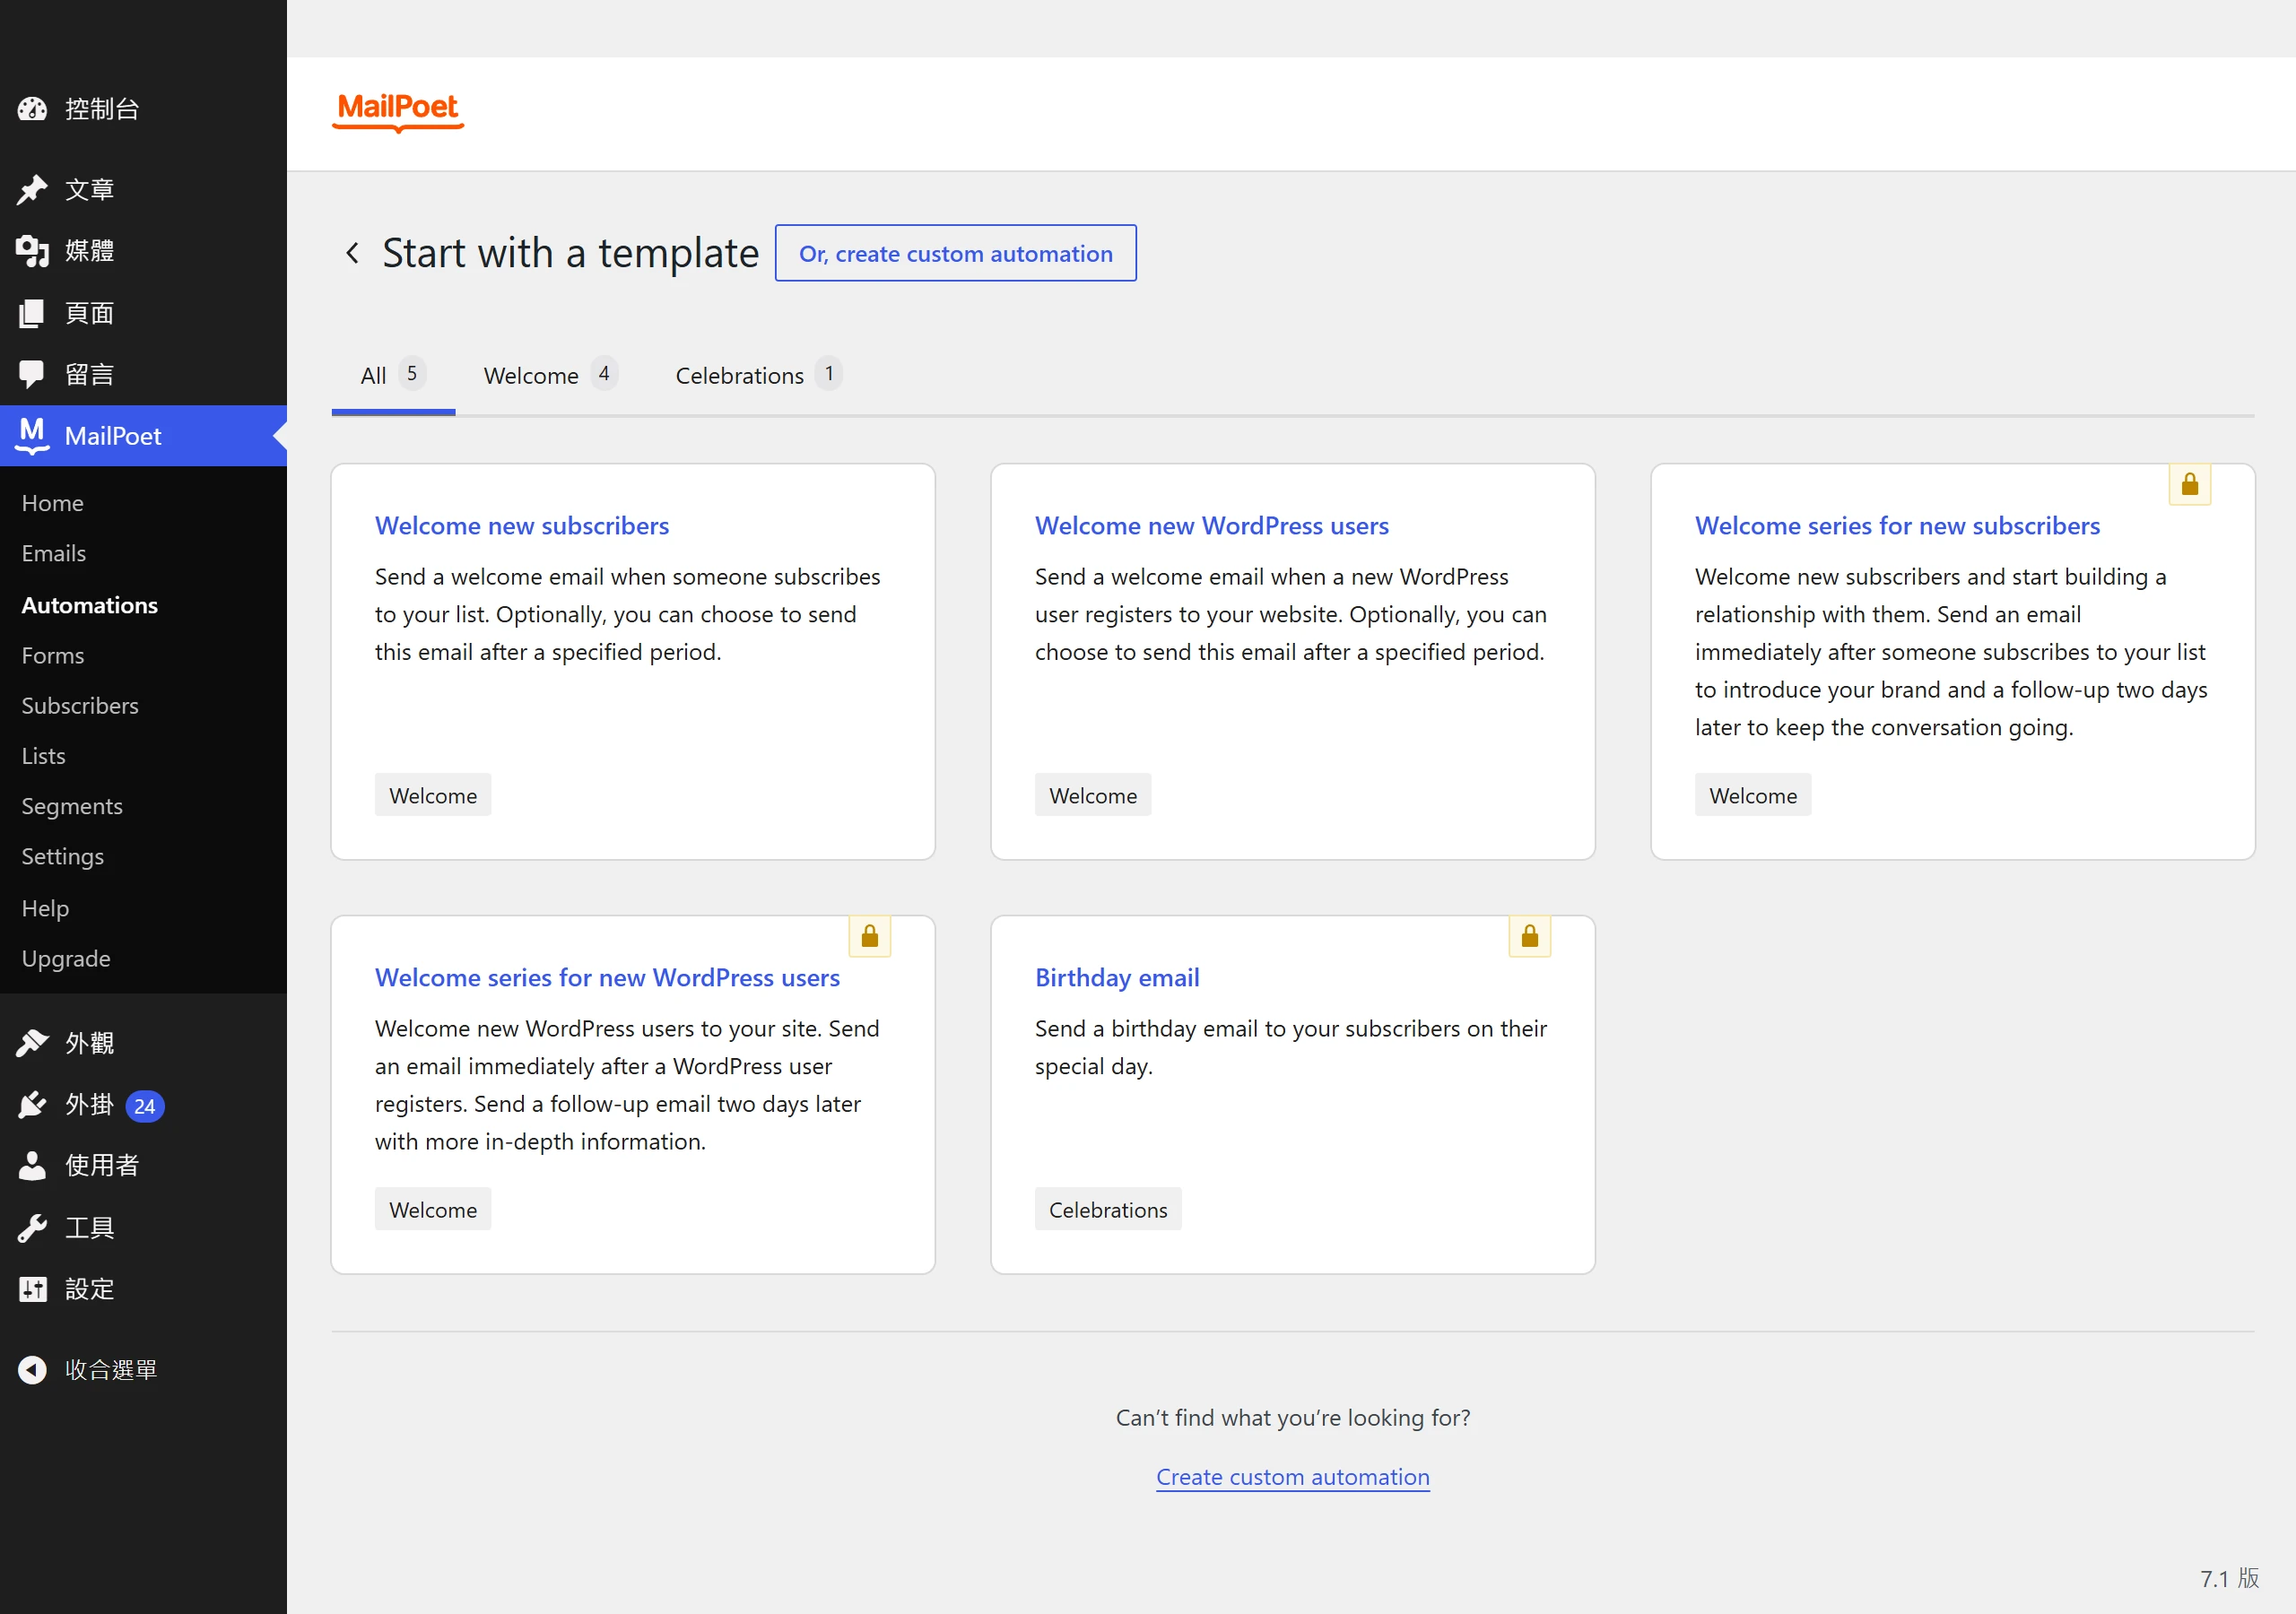The image size is (2296, 1614).
Task: Click the All tab count badge 5
Action: (x=412, y=373)
